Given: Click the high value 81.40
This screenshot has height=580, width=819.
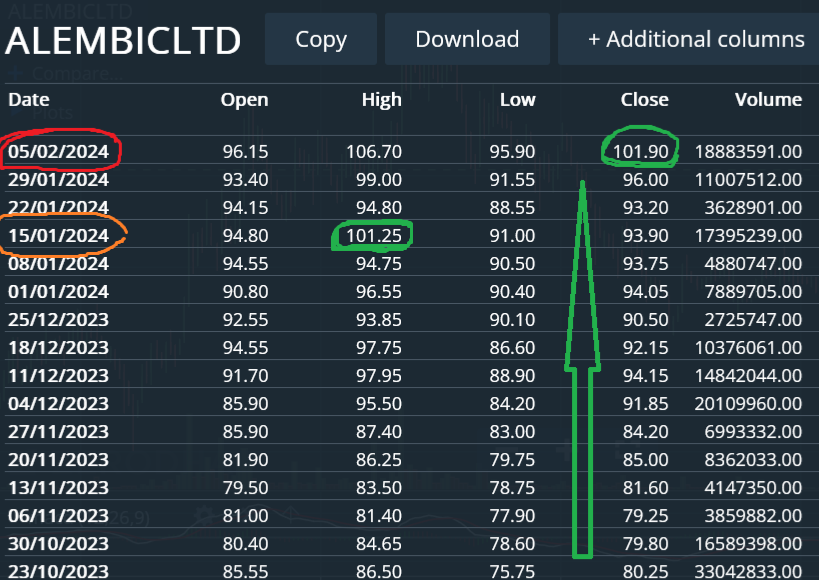Looking at the screenshot, I should tap(379, 516).
